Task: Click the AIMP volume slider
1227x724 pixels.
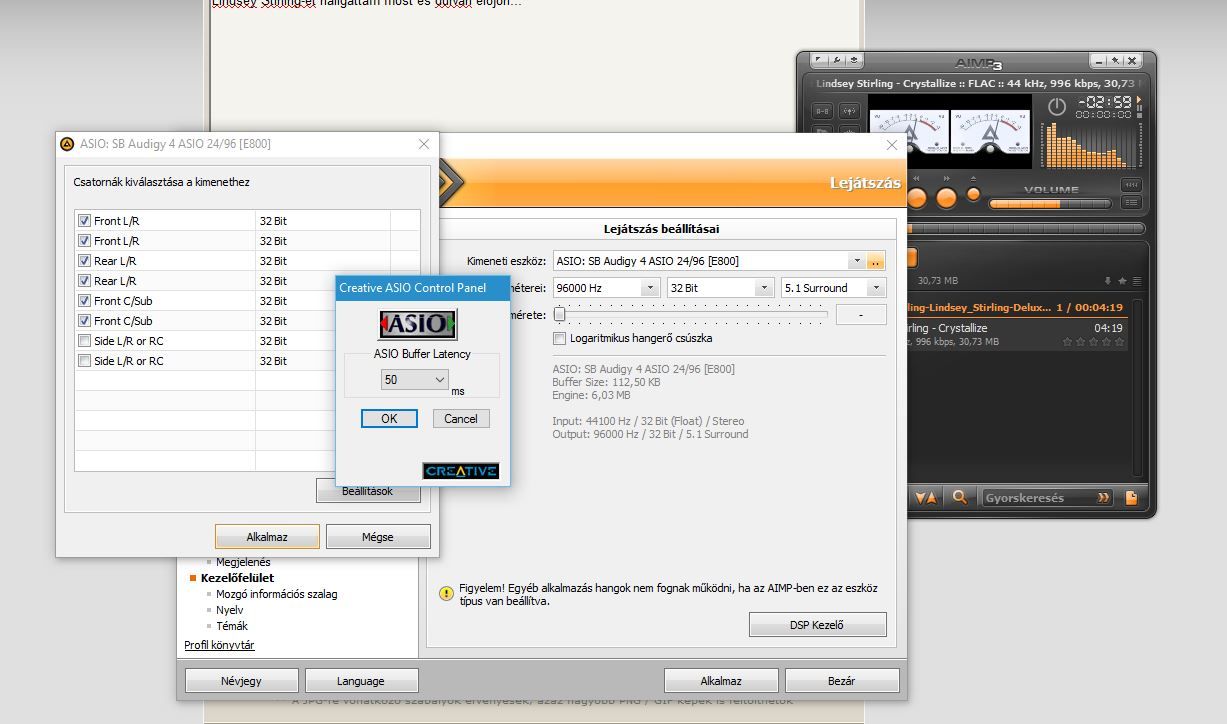Action: coord(1050,204)
